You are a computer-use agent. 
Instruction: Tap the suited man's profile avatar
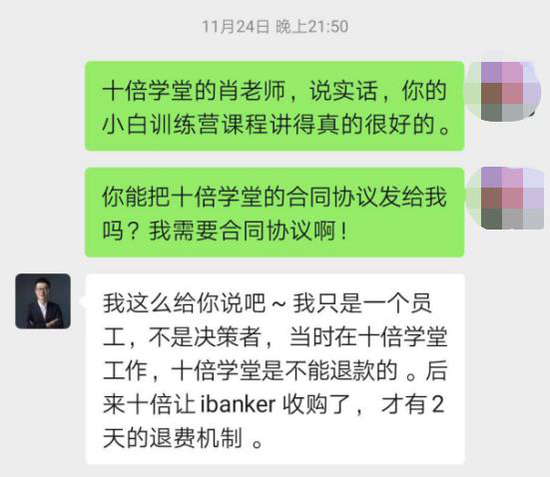pyautogui.click(x=43, y=301)
